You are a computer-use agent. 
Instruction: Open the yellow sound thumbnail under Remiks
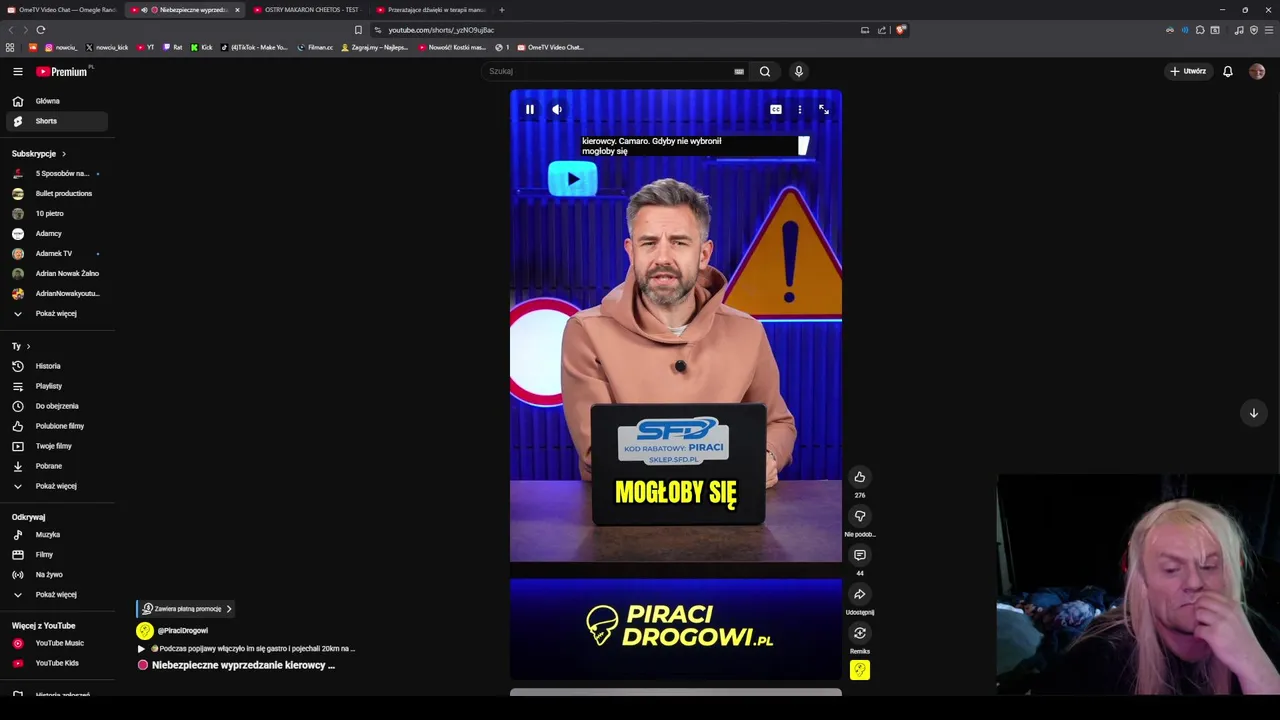point(860,670)
